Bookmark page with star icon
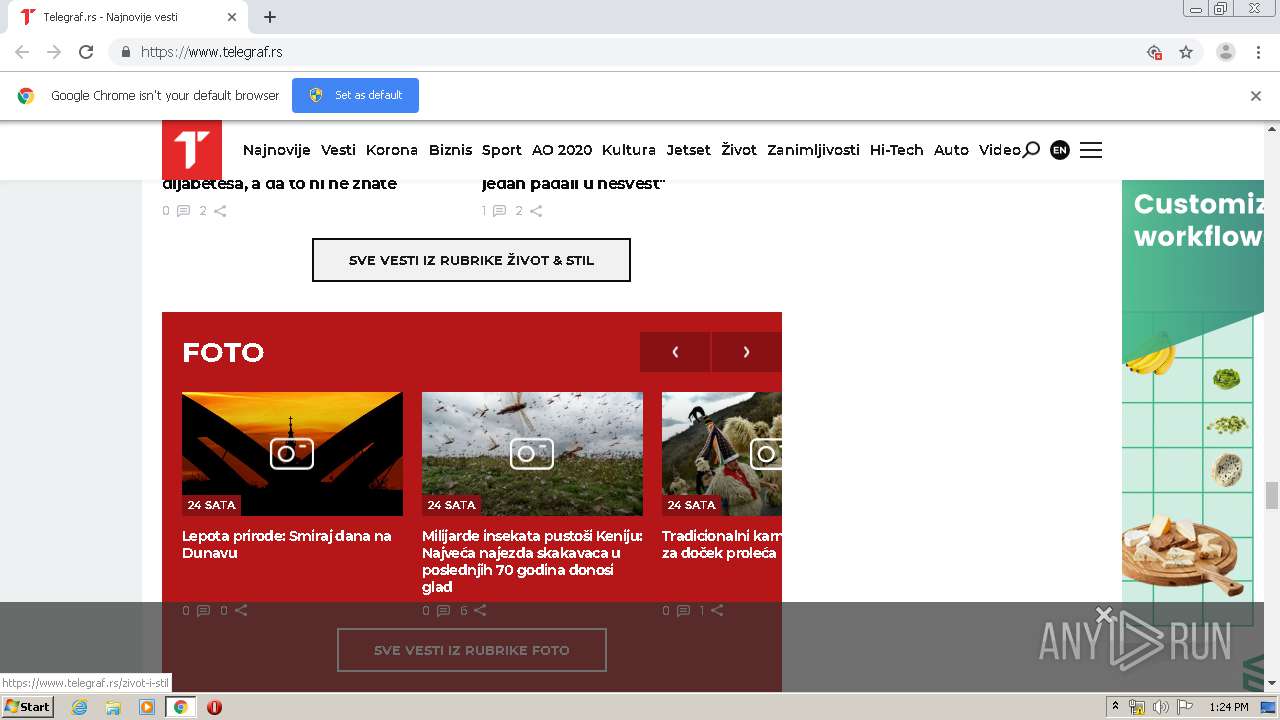This screenshot has height=720, width=1280. coord(1186,52)
